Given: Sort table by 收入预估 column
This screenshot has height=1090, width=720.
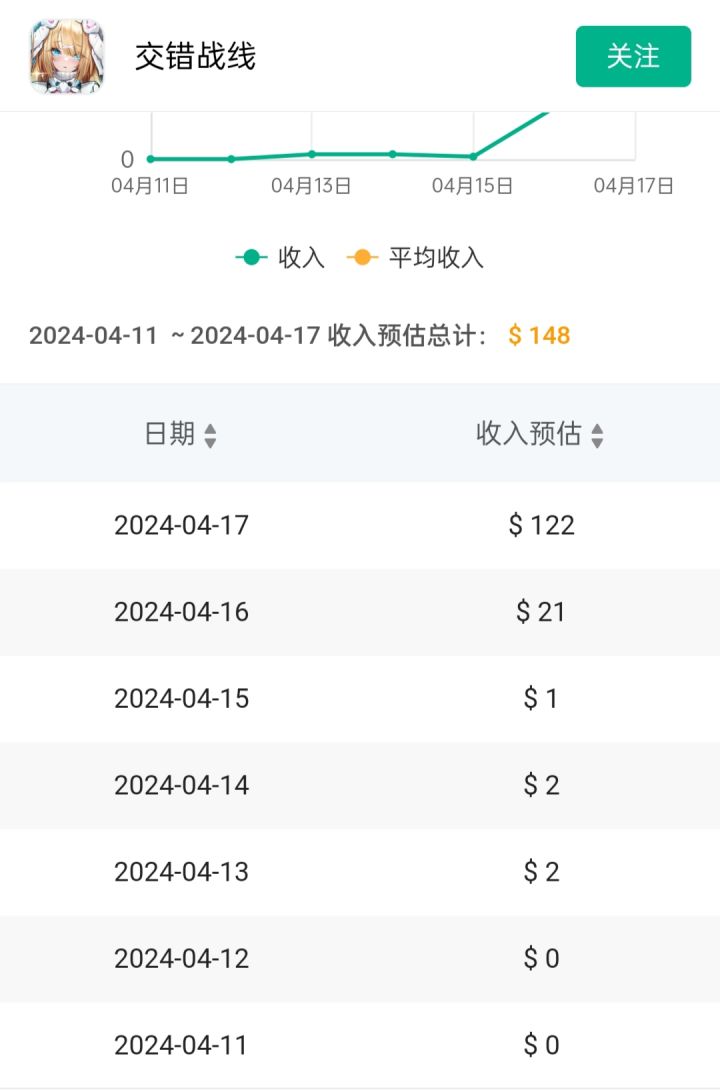Looking at the screenshot, I should point(540,434).
